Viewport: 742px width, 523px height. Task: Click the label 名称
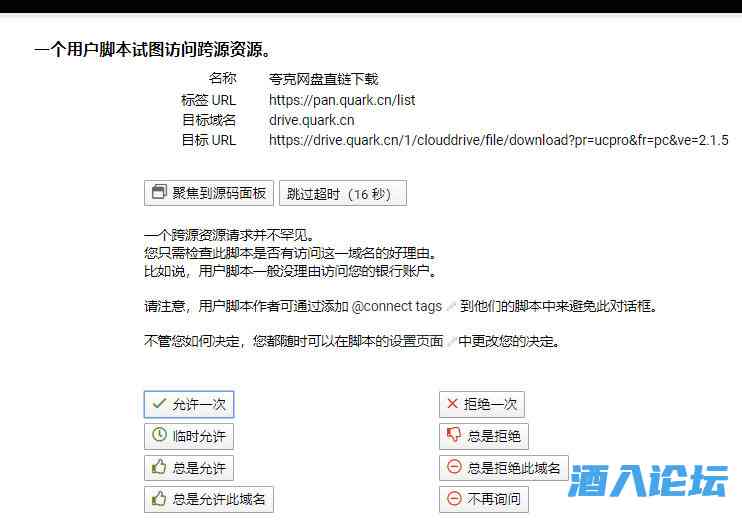(x=222, y=78)
